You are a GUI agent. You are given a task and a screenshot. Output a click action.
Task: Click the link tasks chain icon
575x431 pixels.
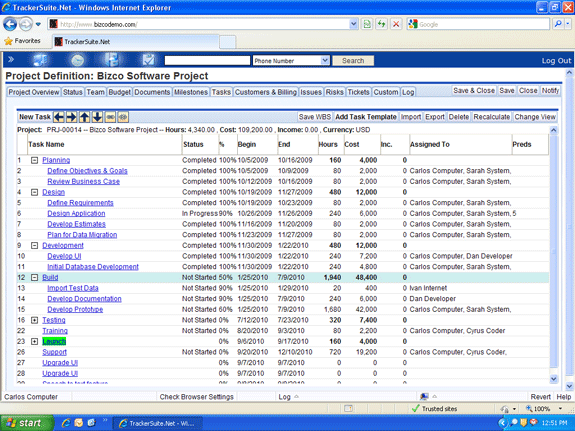coord(110,117)
